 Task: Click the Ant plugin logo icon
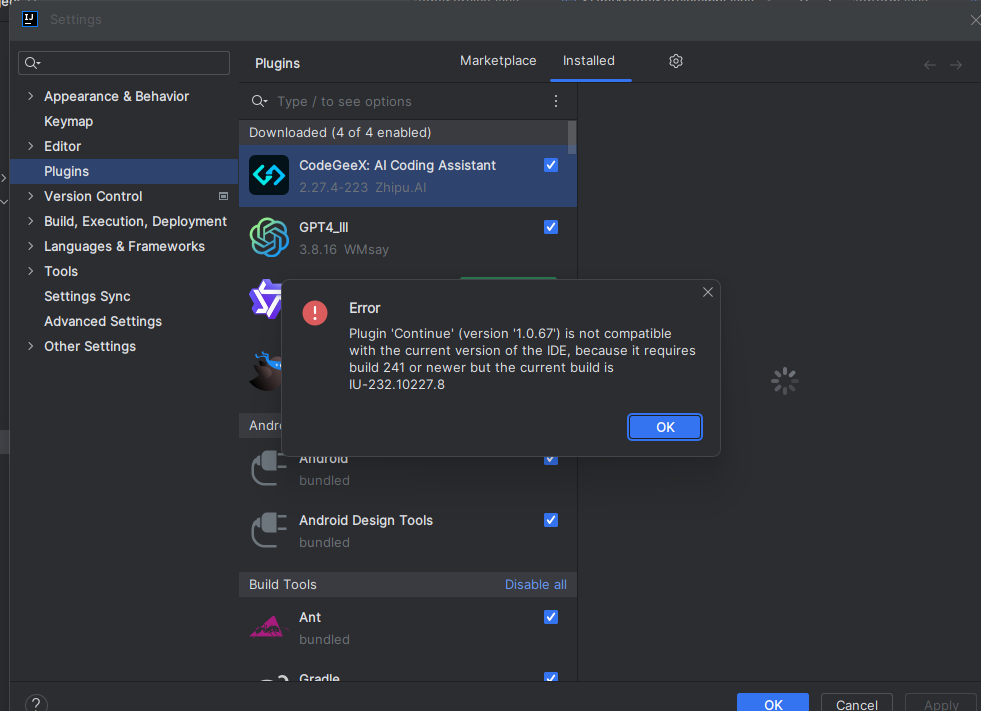(269, 627)
